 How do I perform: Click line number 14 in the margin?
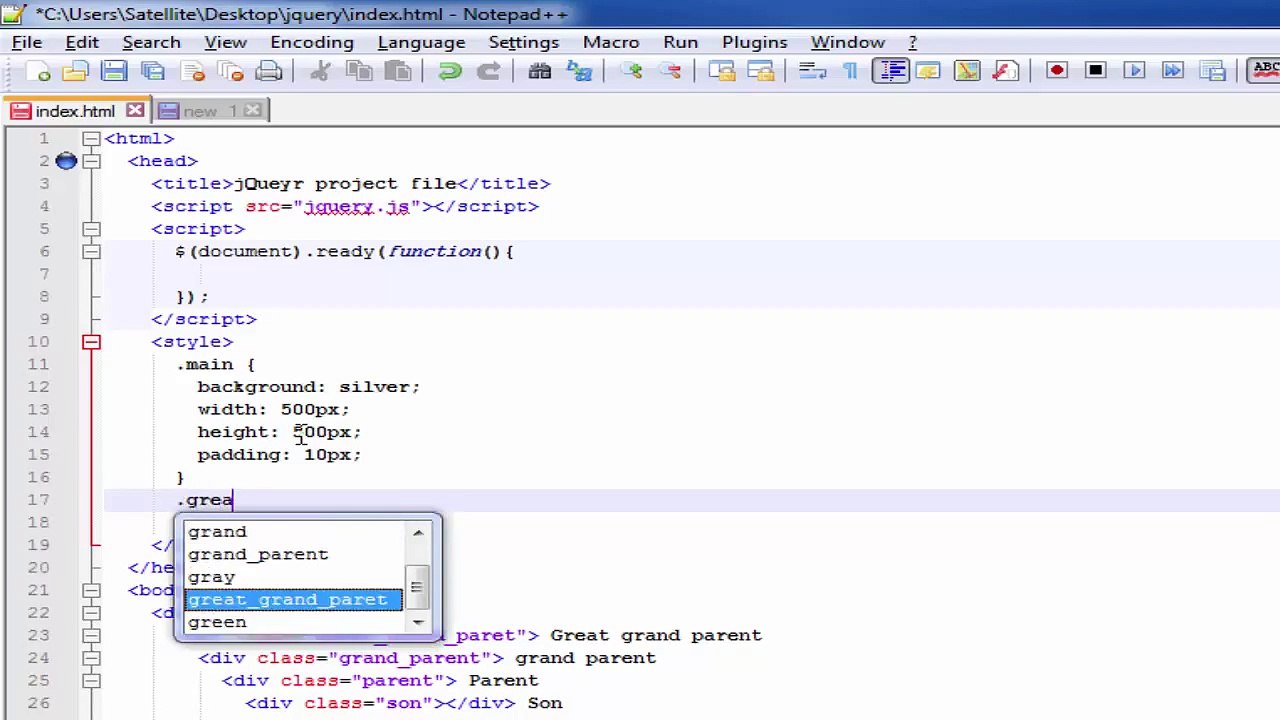[x=39, y=432]
